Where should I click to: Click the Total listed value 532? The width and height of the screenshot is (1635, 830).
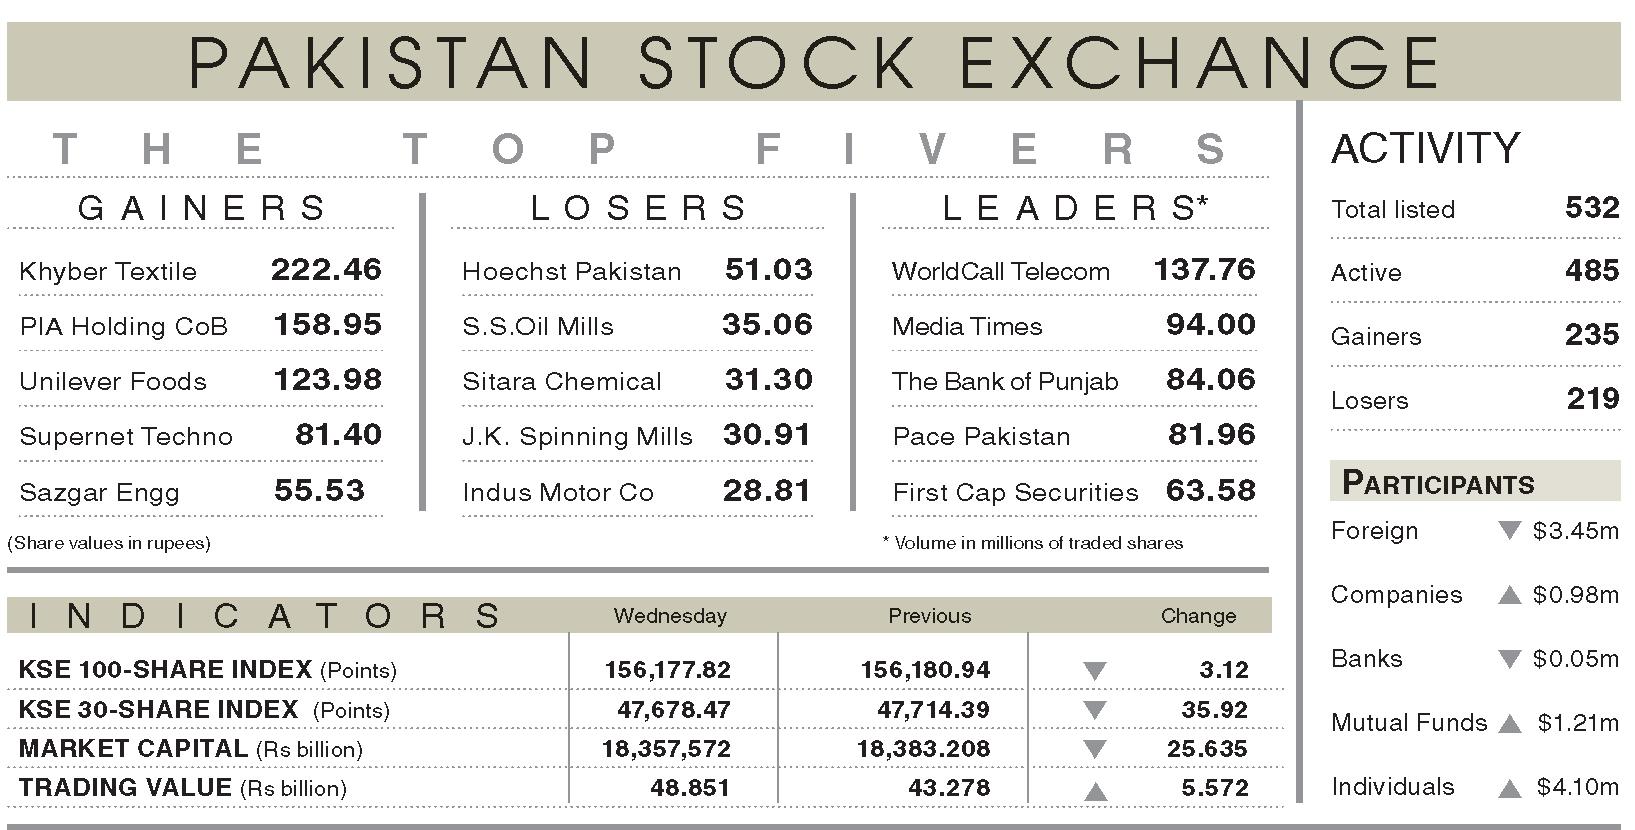[1592, 207]
